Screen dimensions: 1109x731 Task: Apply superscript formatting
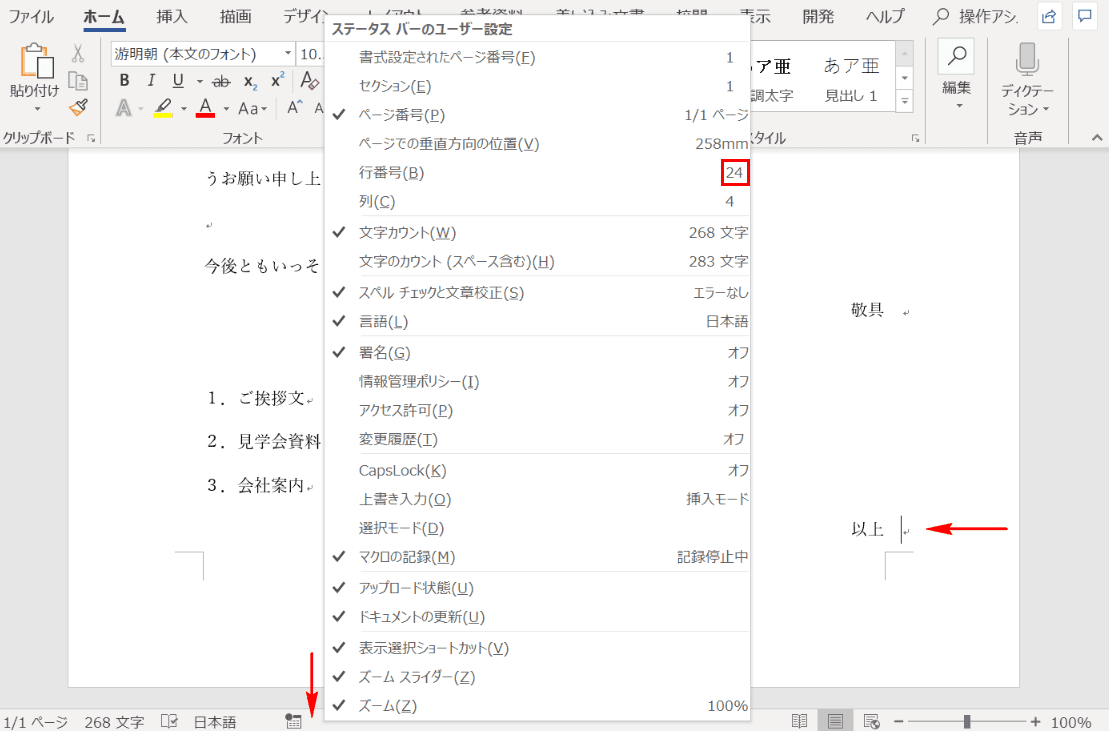pyautogui.click(x=278, y=80)
